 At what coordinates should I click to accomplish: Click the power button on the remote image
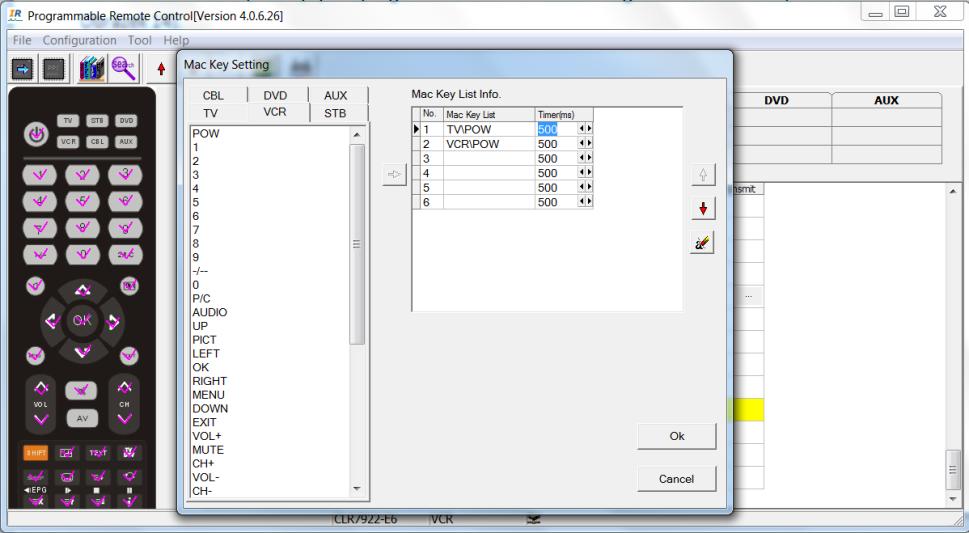tap(36, 134)
